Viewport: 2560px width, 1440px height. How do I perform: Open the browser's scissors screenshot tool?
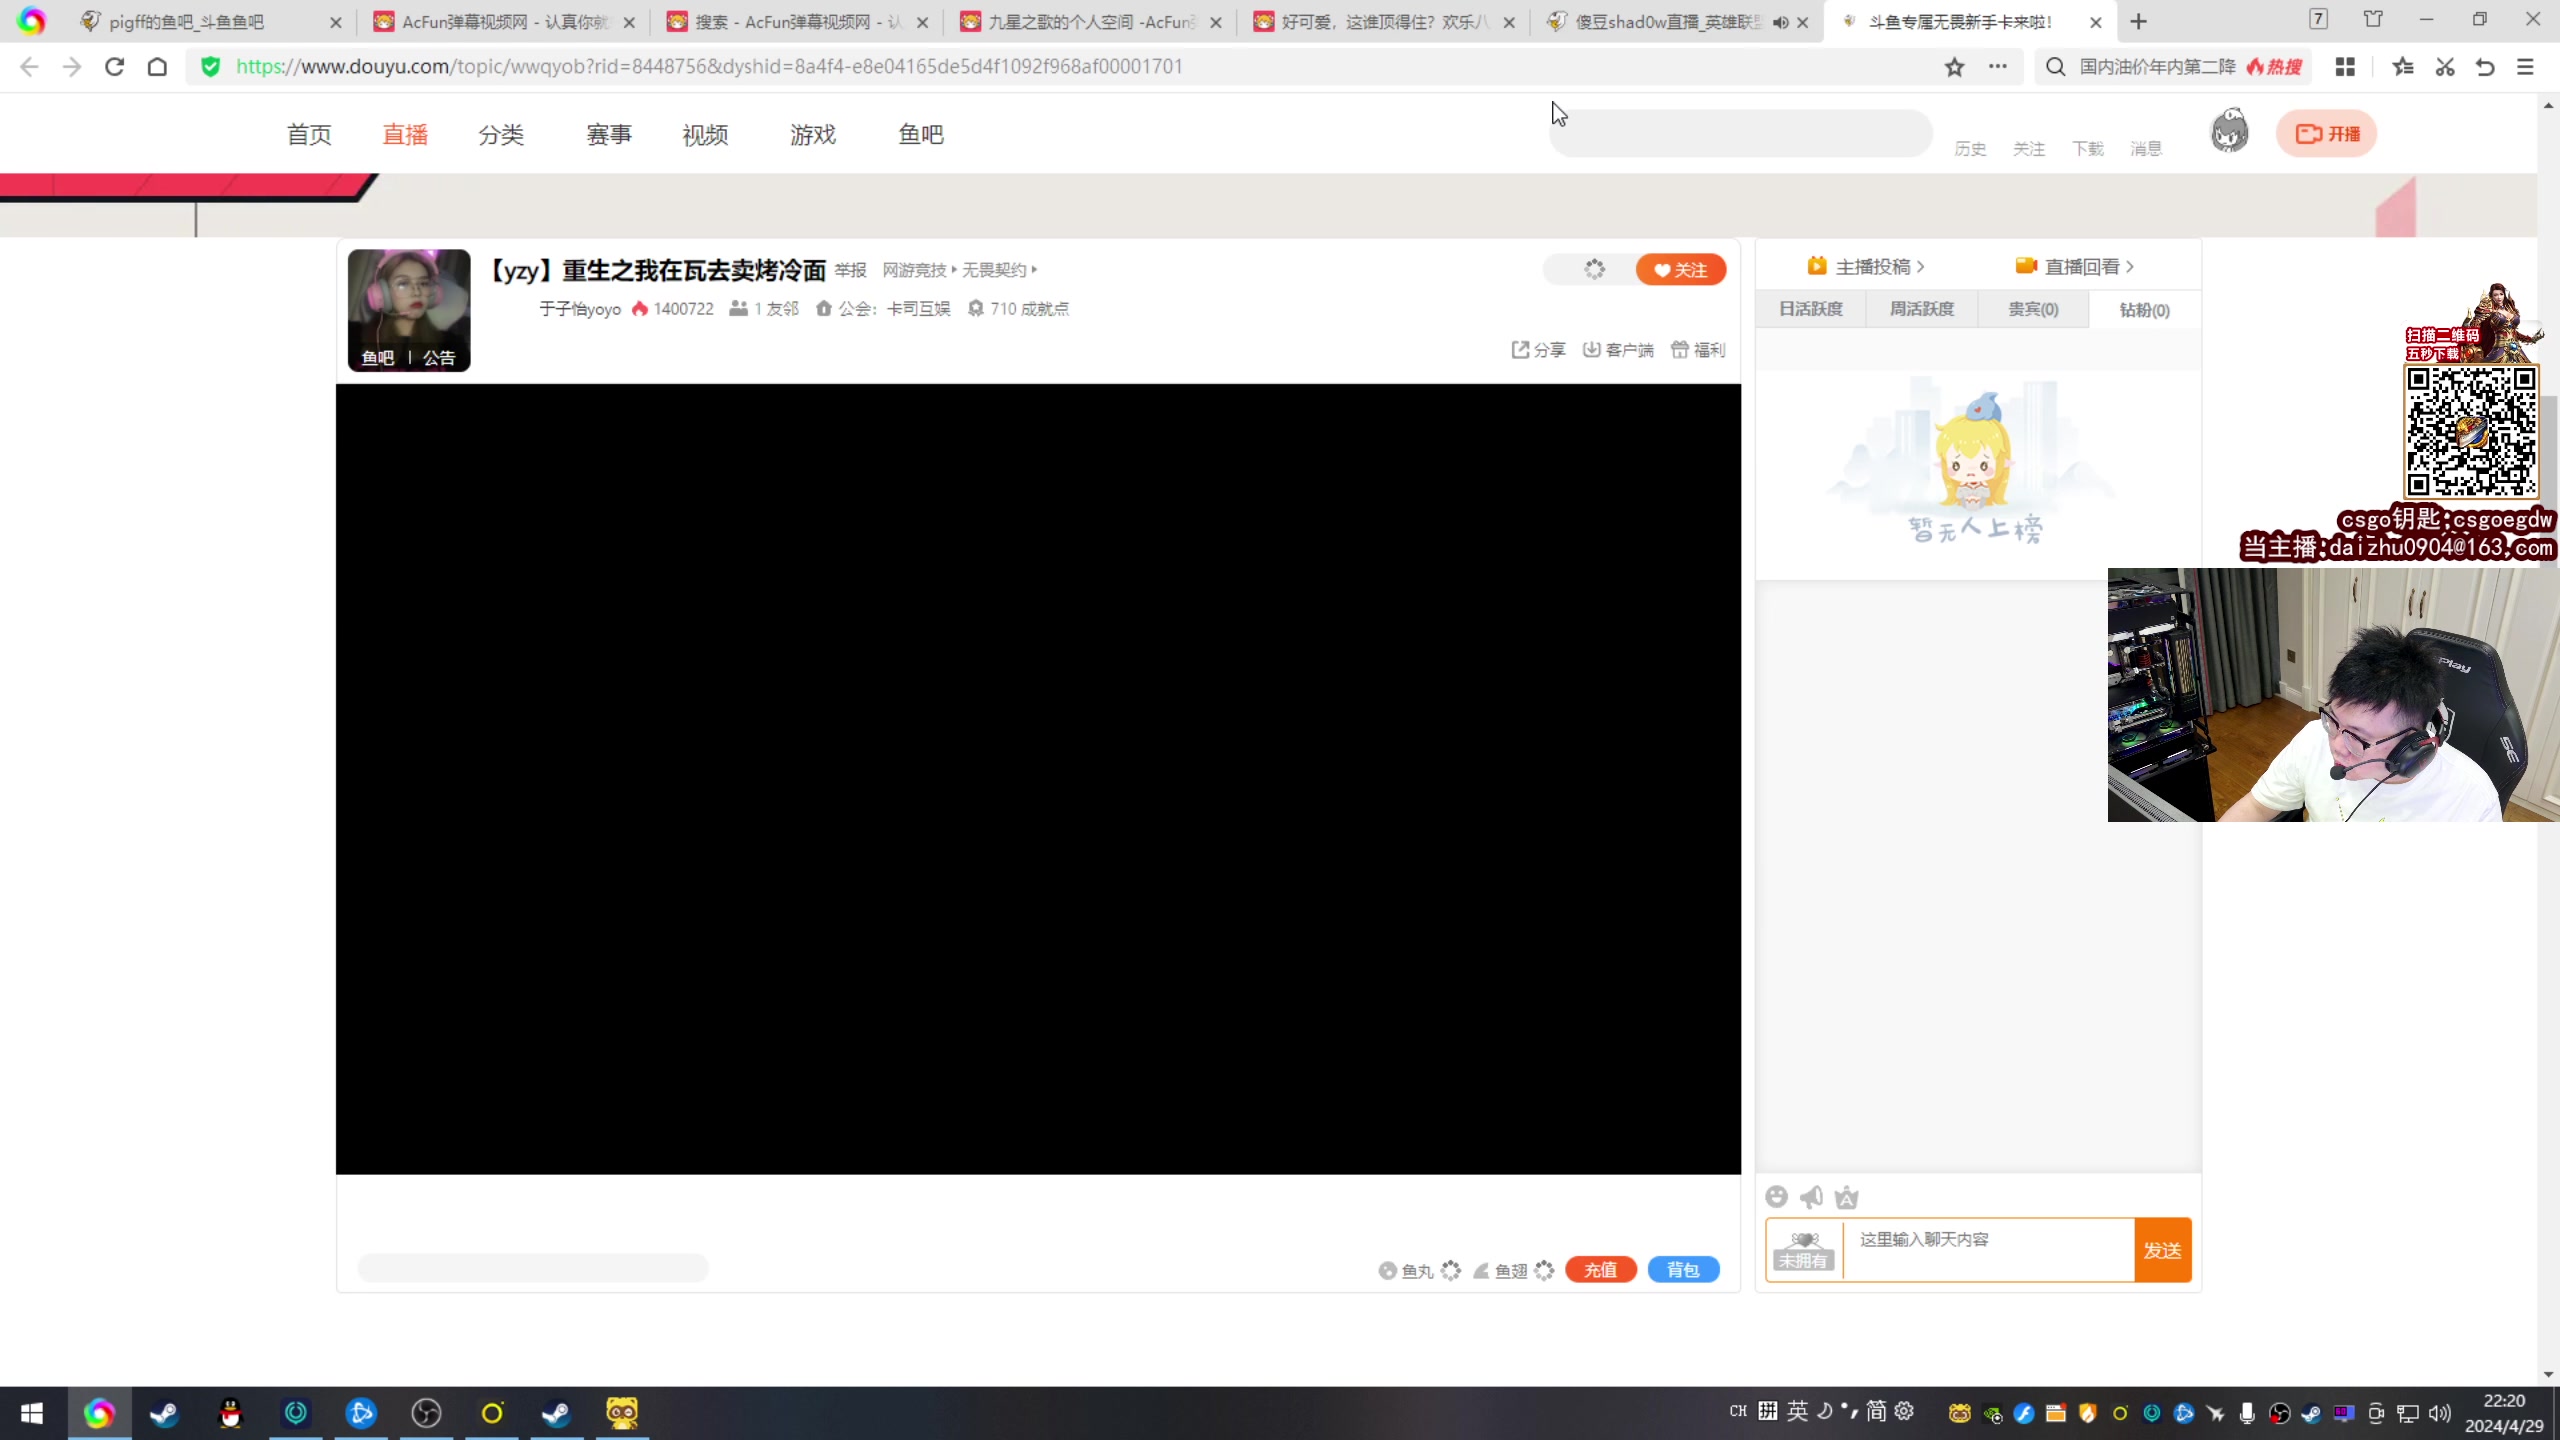pyautogui.click(x=2444, y=67)
